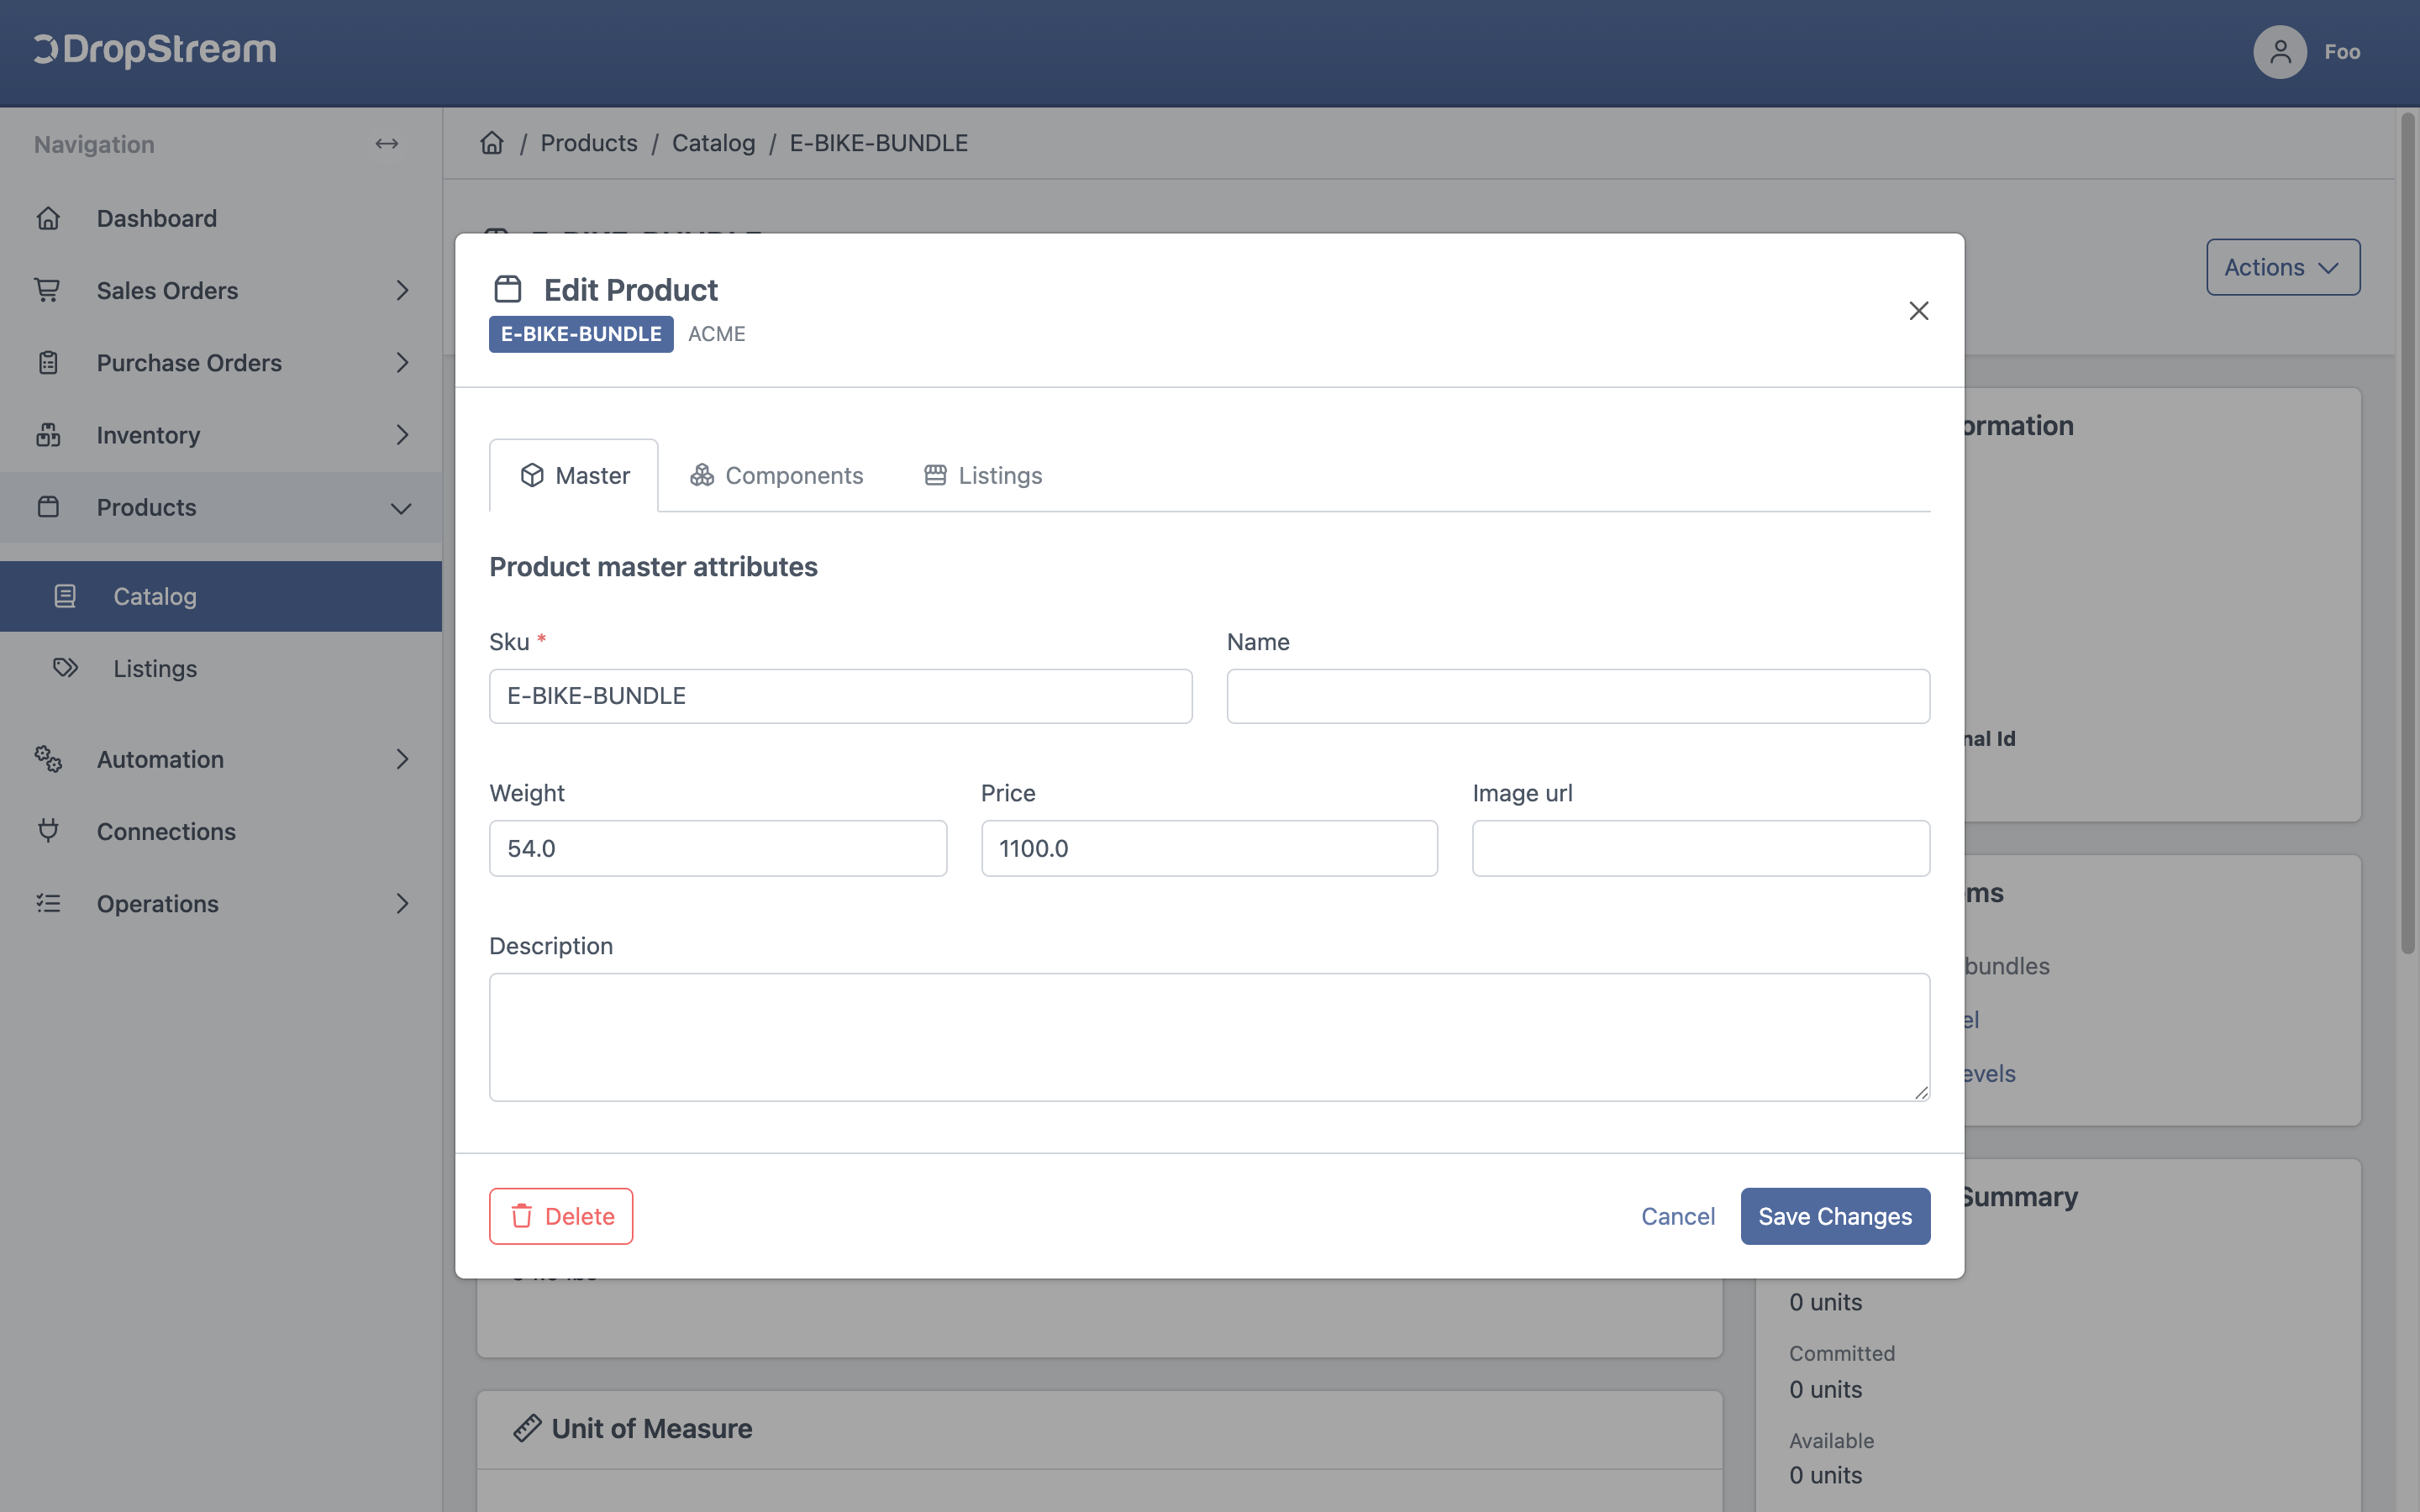
Task: Click the Catalog list icon
Action: click(x=65, y=596)
